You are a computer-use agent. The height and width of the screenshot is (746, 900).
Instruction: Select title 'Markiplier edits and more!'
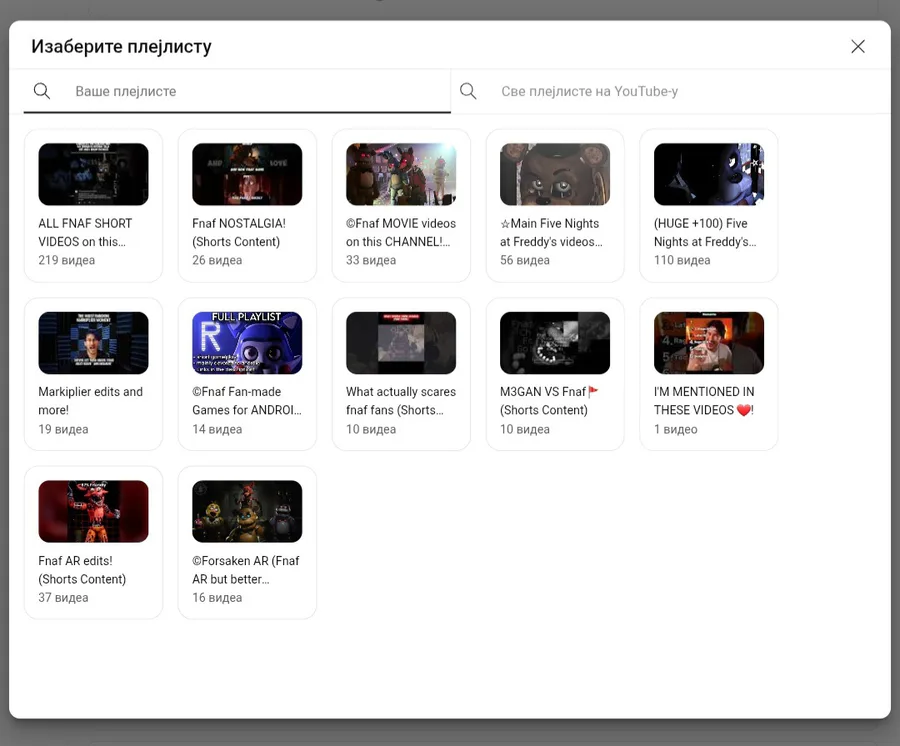91,401
